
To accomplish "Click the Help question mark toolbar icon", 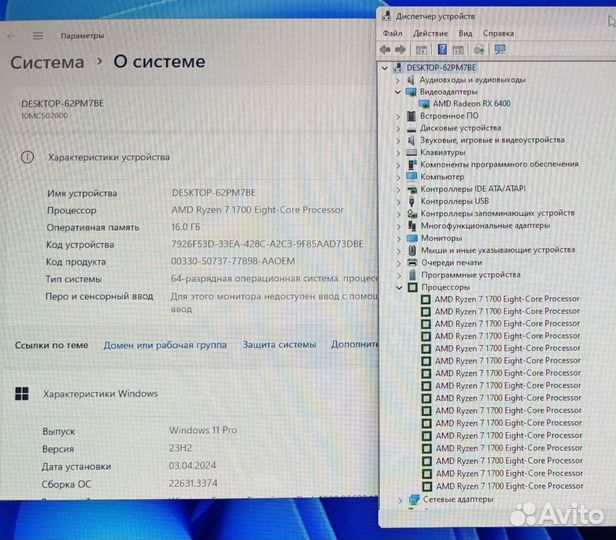I will (442, 49).
